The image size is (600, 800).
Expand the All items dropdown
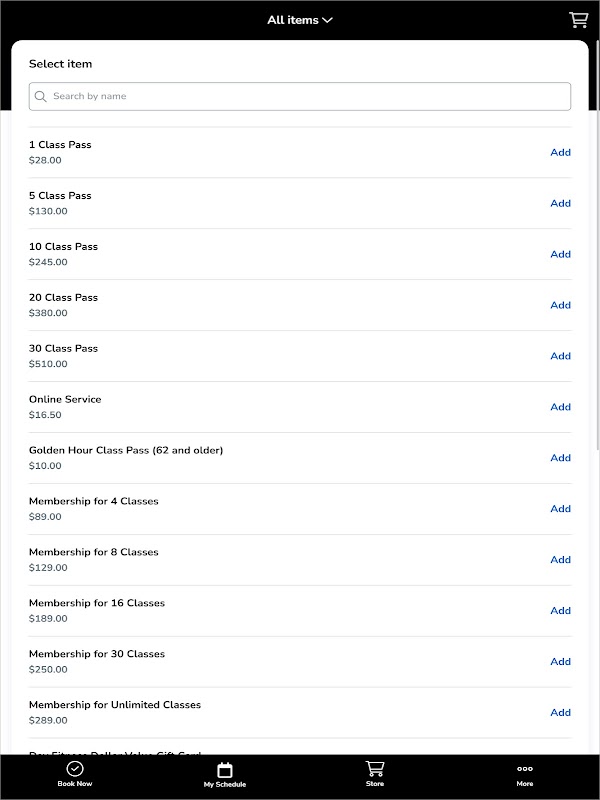[300, 20]
